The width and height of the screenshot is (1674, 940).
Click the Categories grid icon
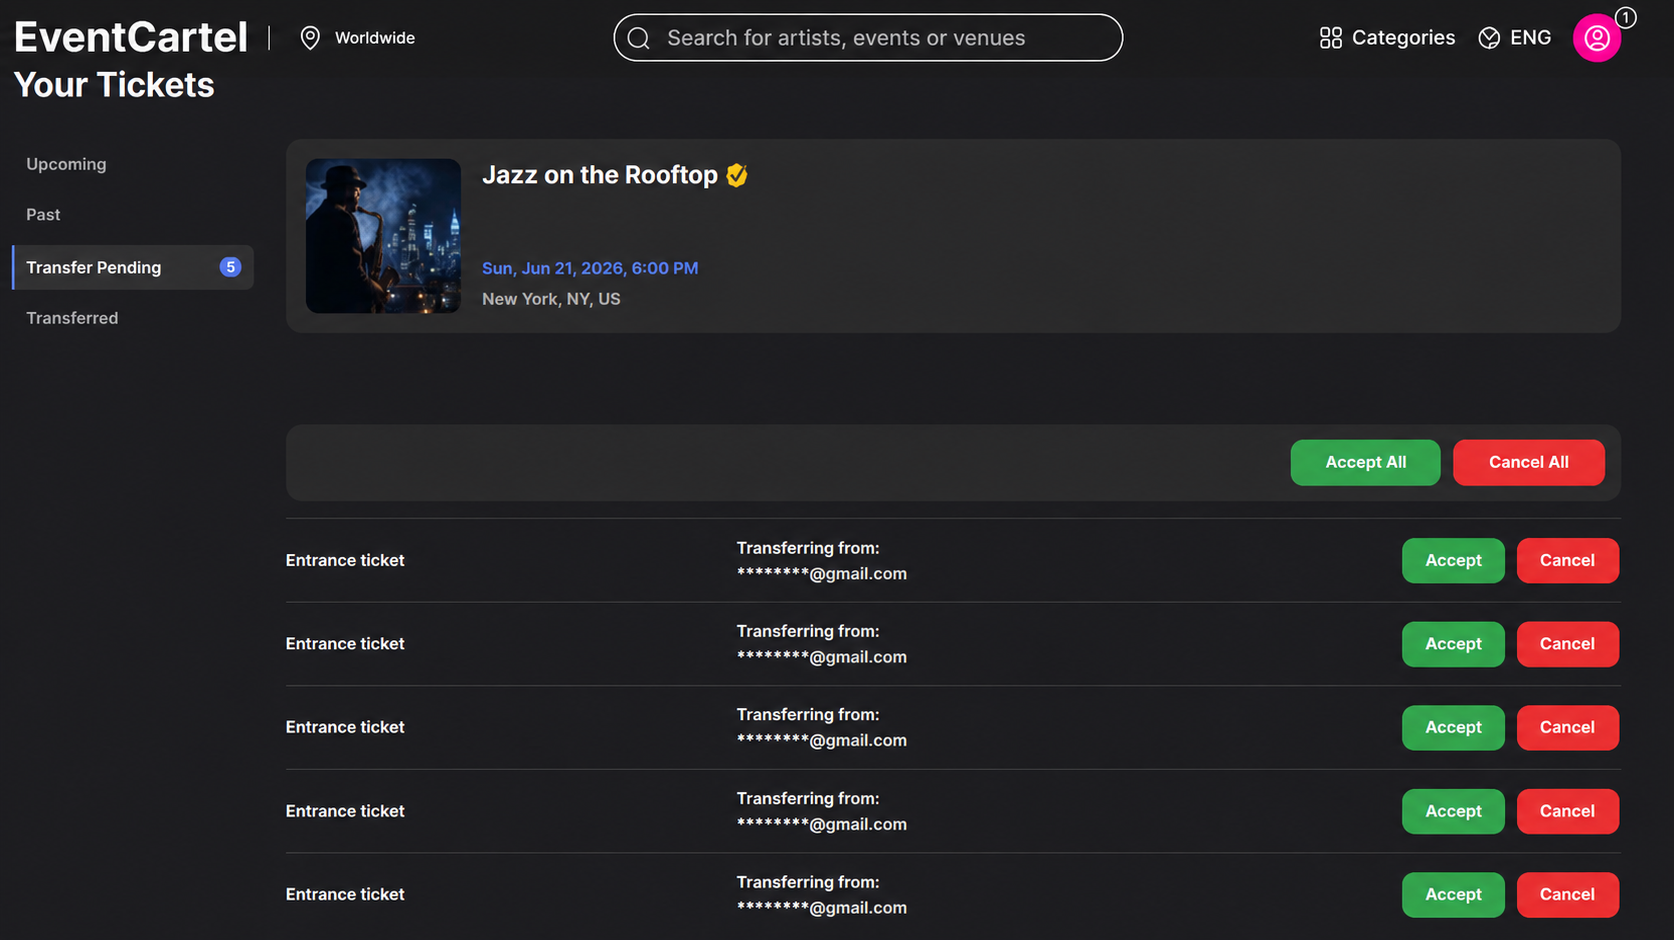1330,38
